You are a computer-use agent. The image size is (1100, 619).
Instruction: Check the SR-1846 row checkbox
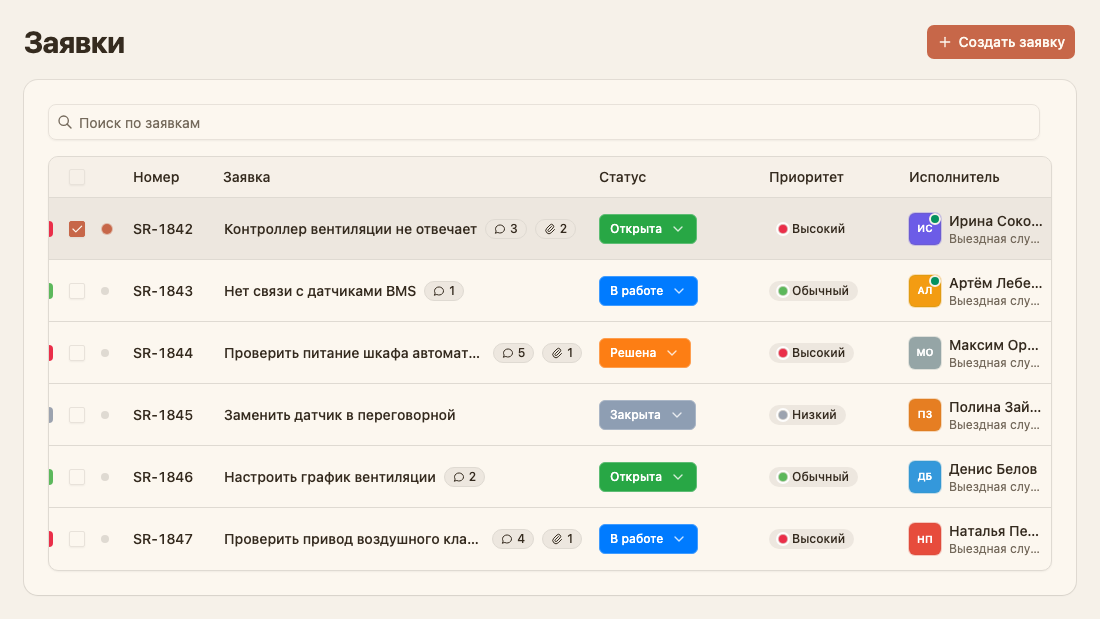(77, 477)
